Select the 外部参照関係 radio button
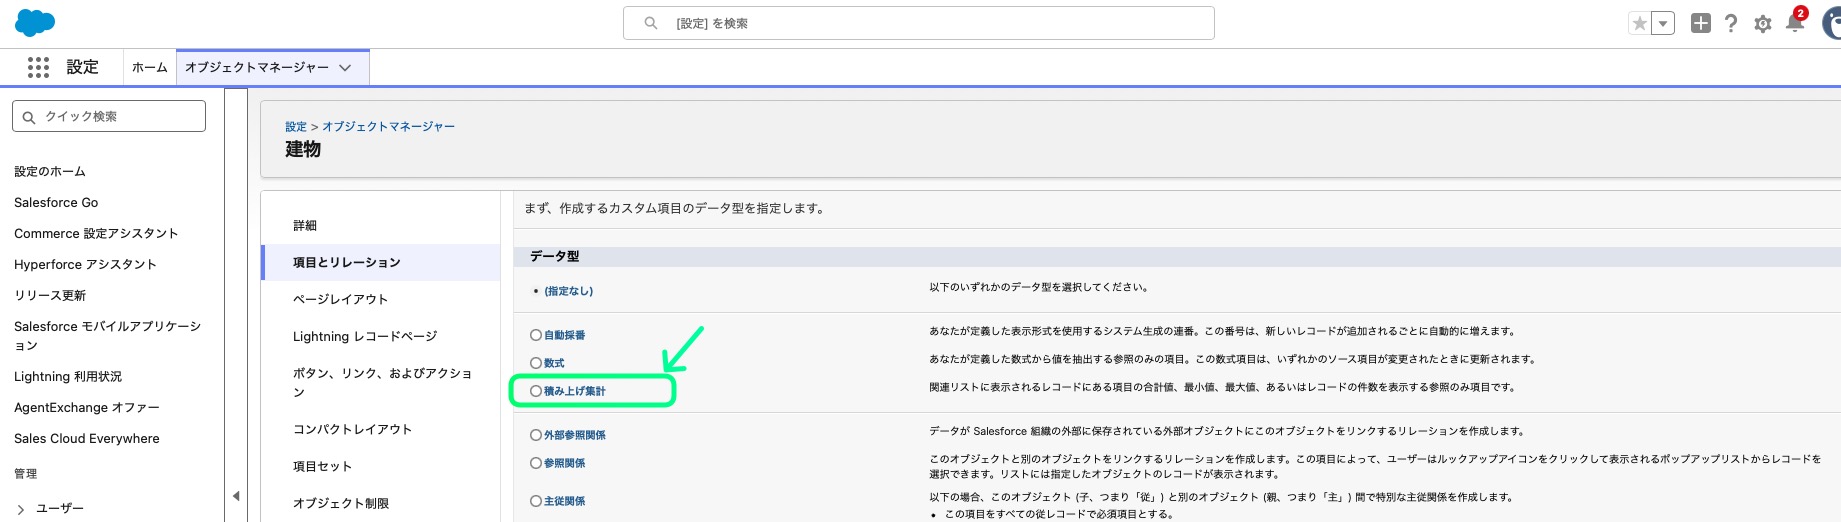 click(536, 435)
